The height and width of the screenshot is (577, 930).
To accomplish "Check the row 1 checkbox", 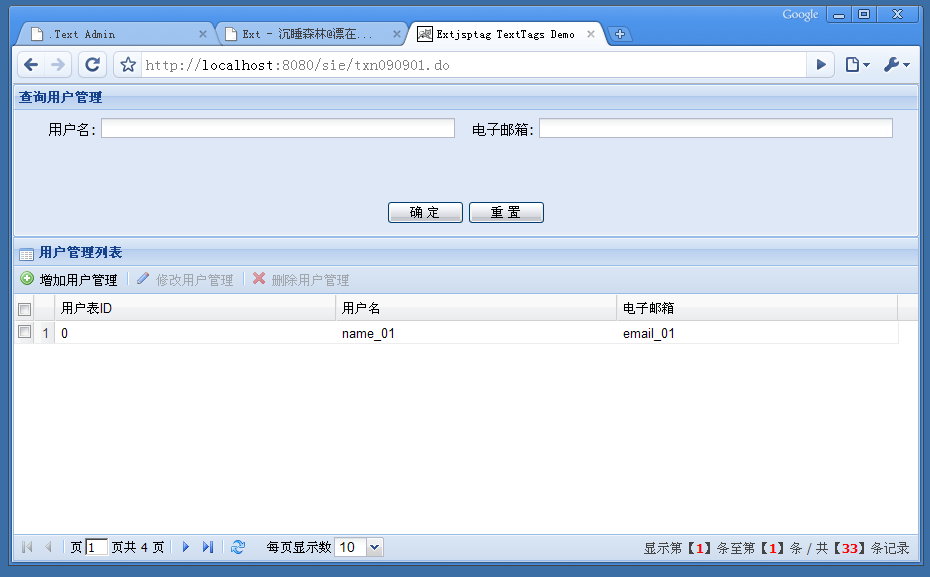I will (24, 331).
